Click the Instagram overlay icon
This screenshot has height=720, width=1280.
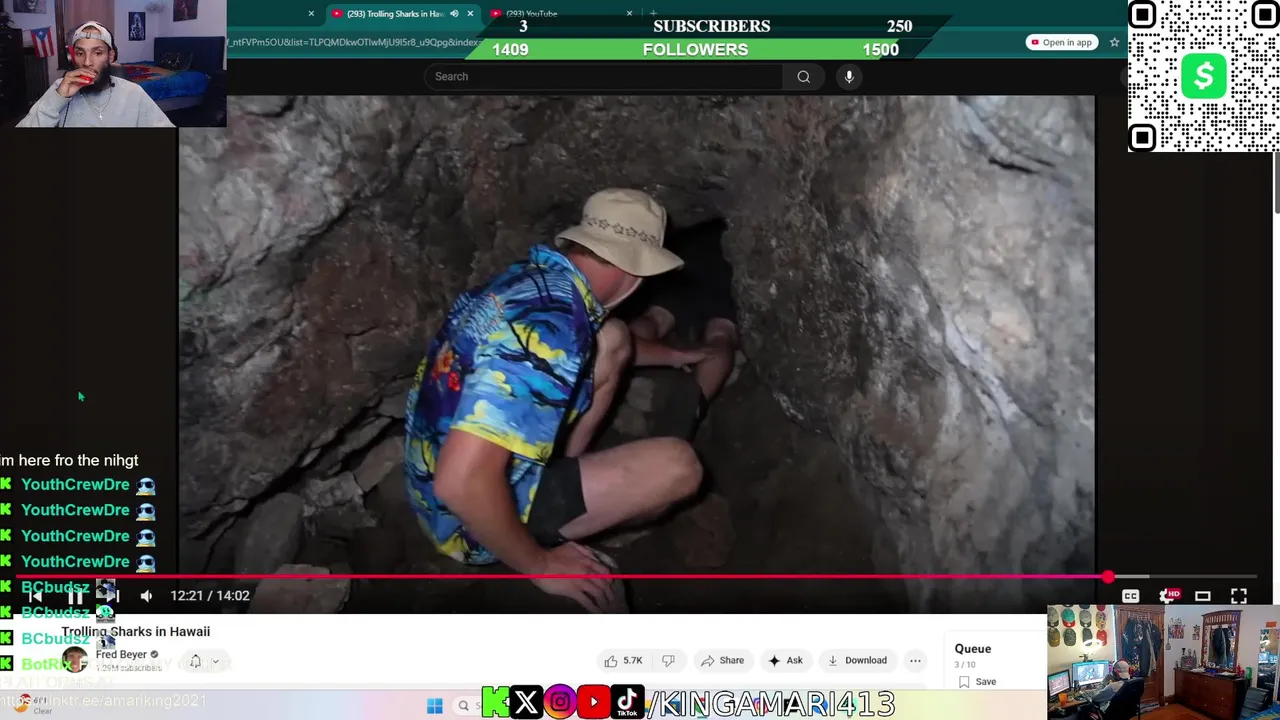click(560, 702)
